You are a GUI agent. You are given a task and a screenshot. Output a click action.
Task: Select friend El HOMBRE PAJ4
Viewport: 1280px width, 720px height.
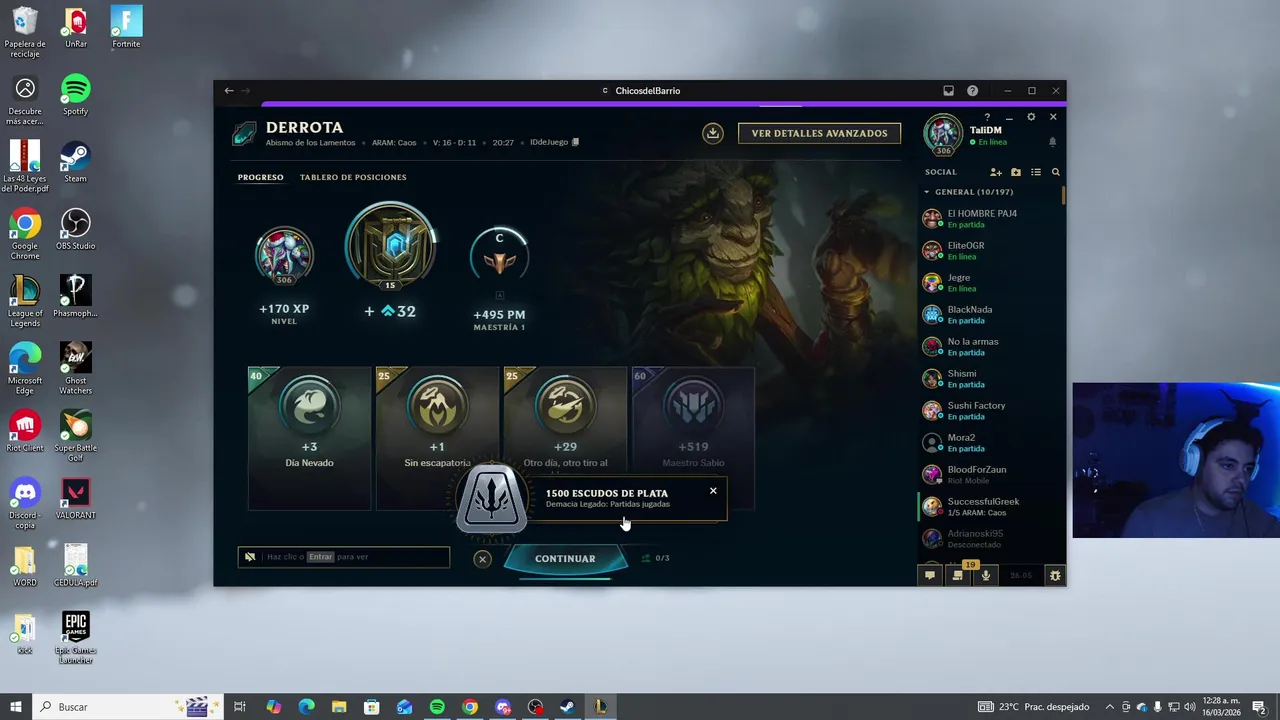point(990,218)
